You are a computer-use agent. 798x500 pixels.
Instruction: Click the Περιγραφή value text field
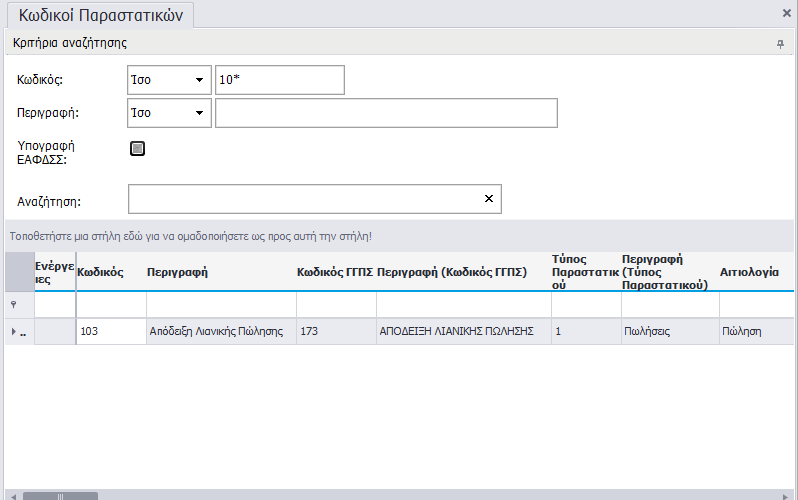[x=385, y=113]
